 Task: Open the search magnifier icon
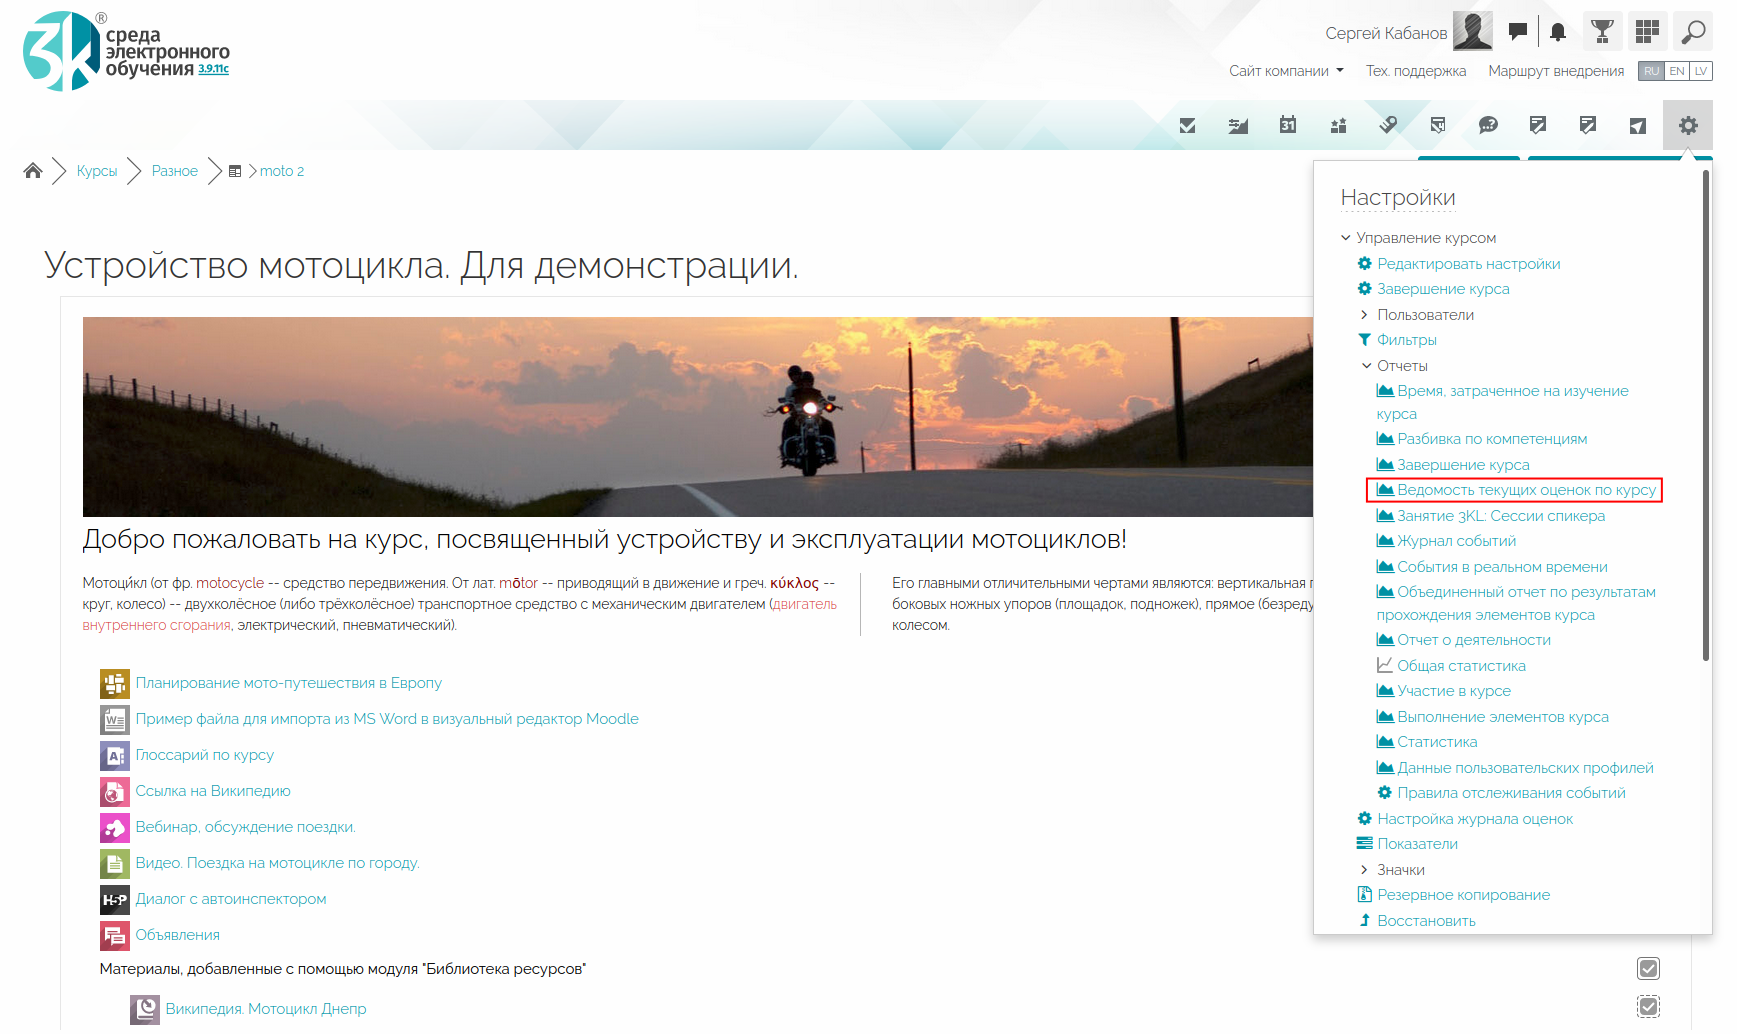(1693, 32)
